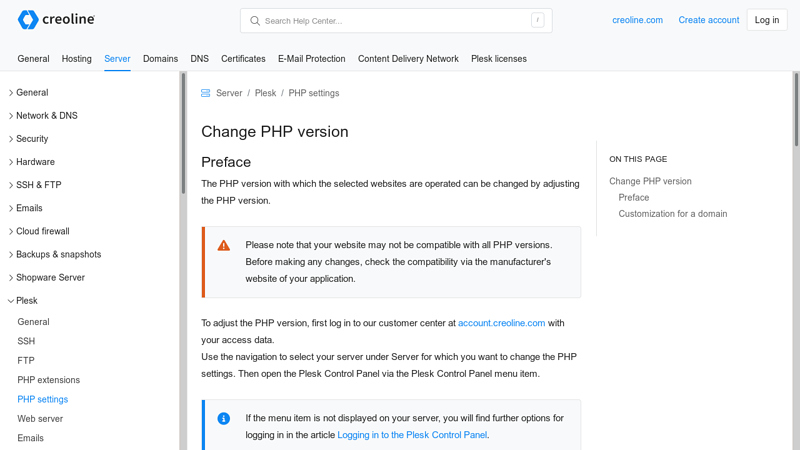Click the creoline logo

(x=56, y=20)
